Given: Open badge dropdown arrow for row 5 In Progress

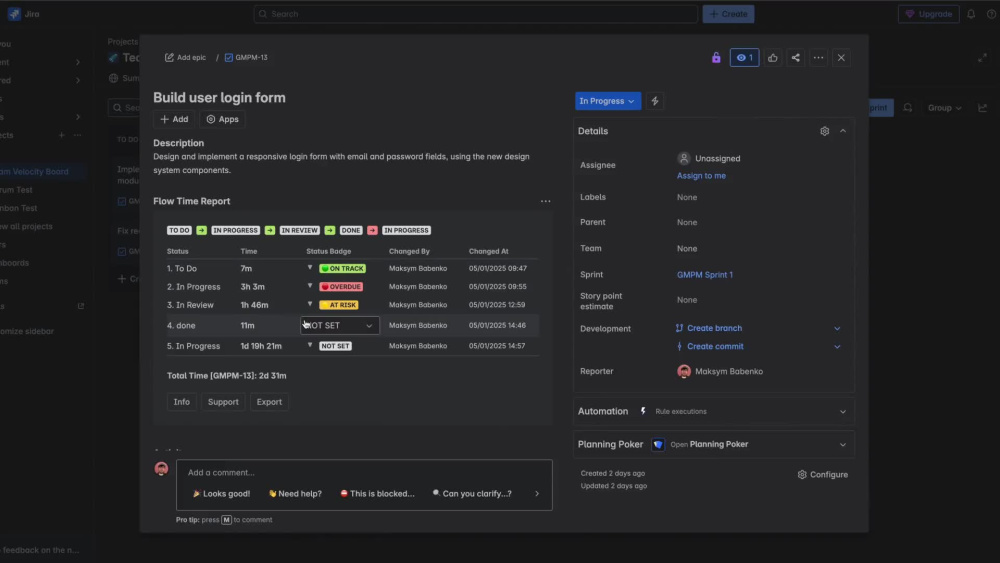Looking at the screenshot, I should [310, 345].
